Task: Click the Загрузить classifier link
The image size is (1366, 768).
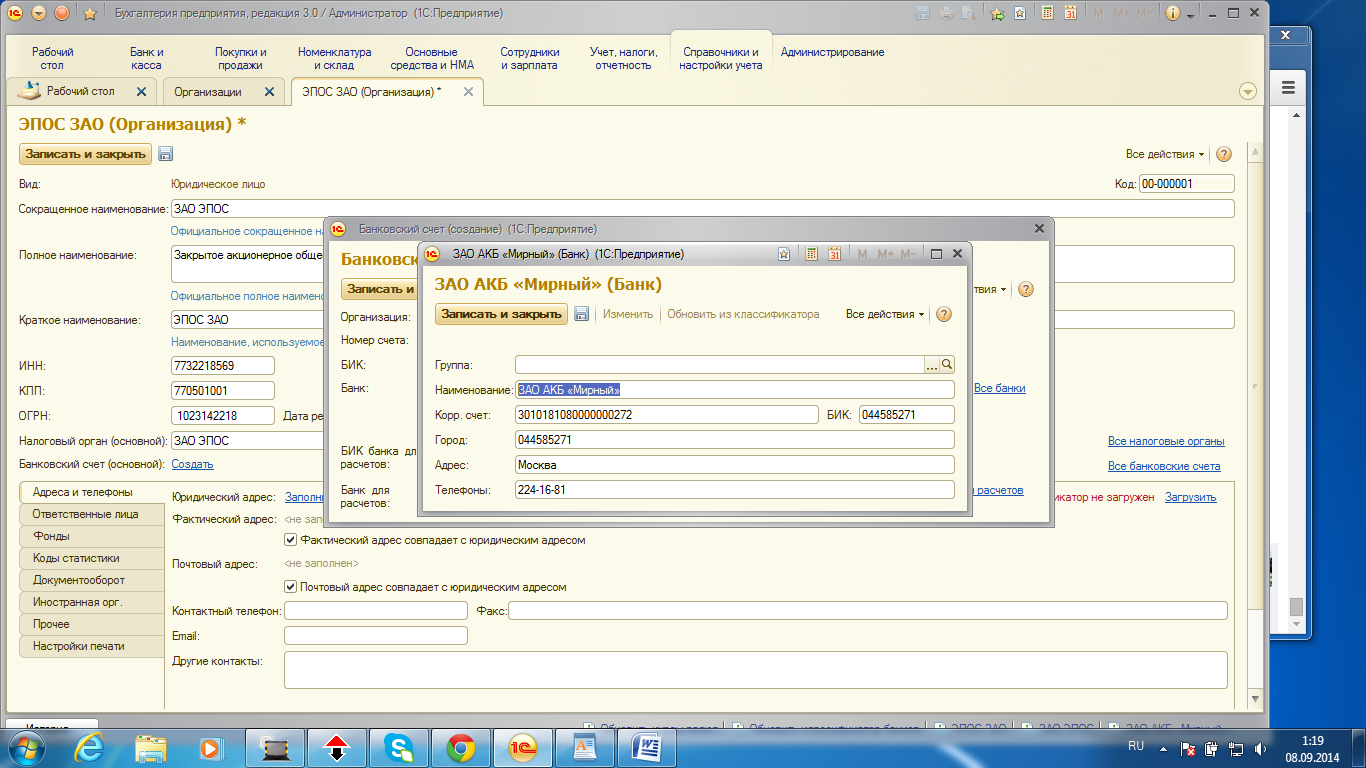Action: point(1191,497)
